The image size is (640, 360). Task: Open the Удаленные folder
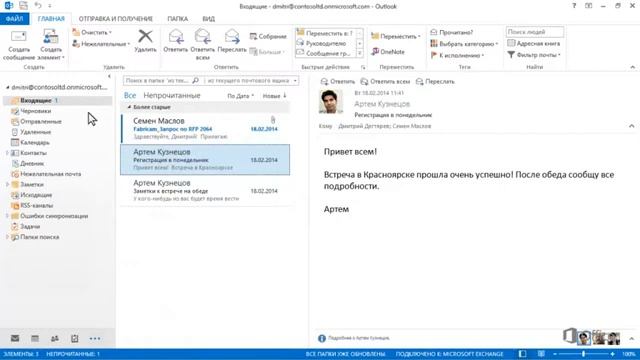(x=36, y=132)
